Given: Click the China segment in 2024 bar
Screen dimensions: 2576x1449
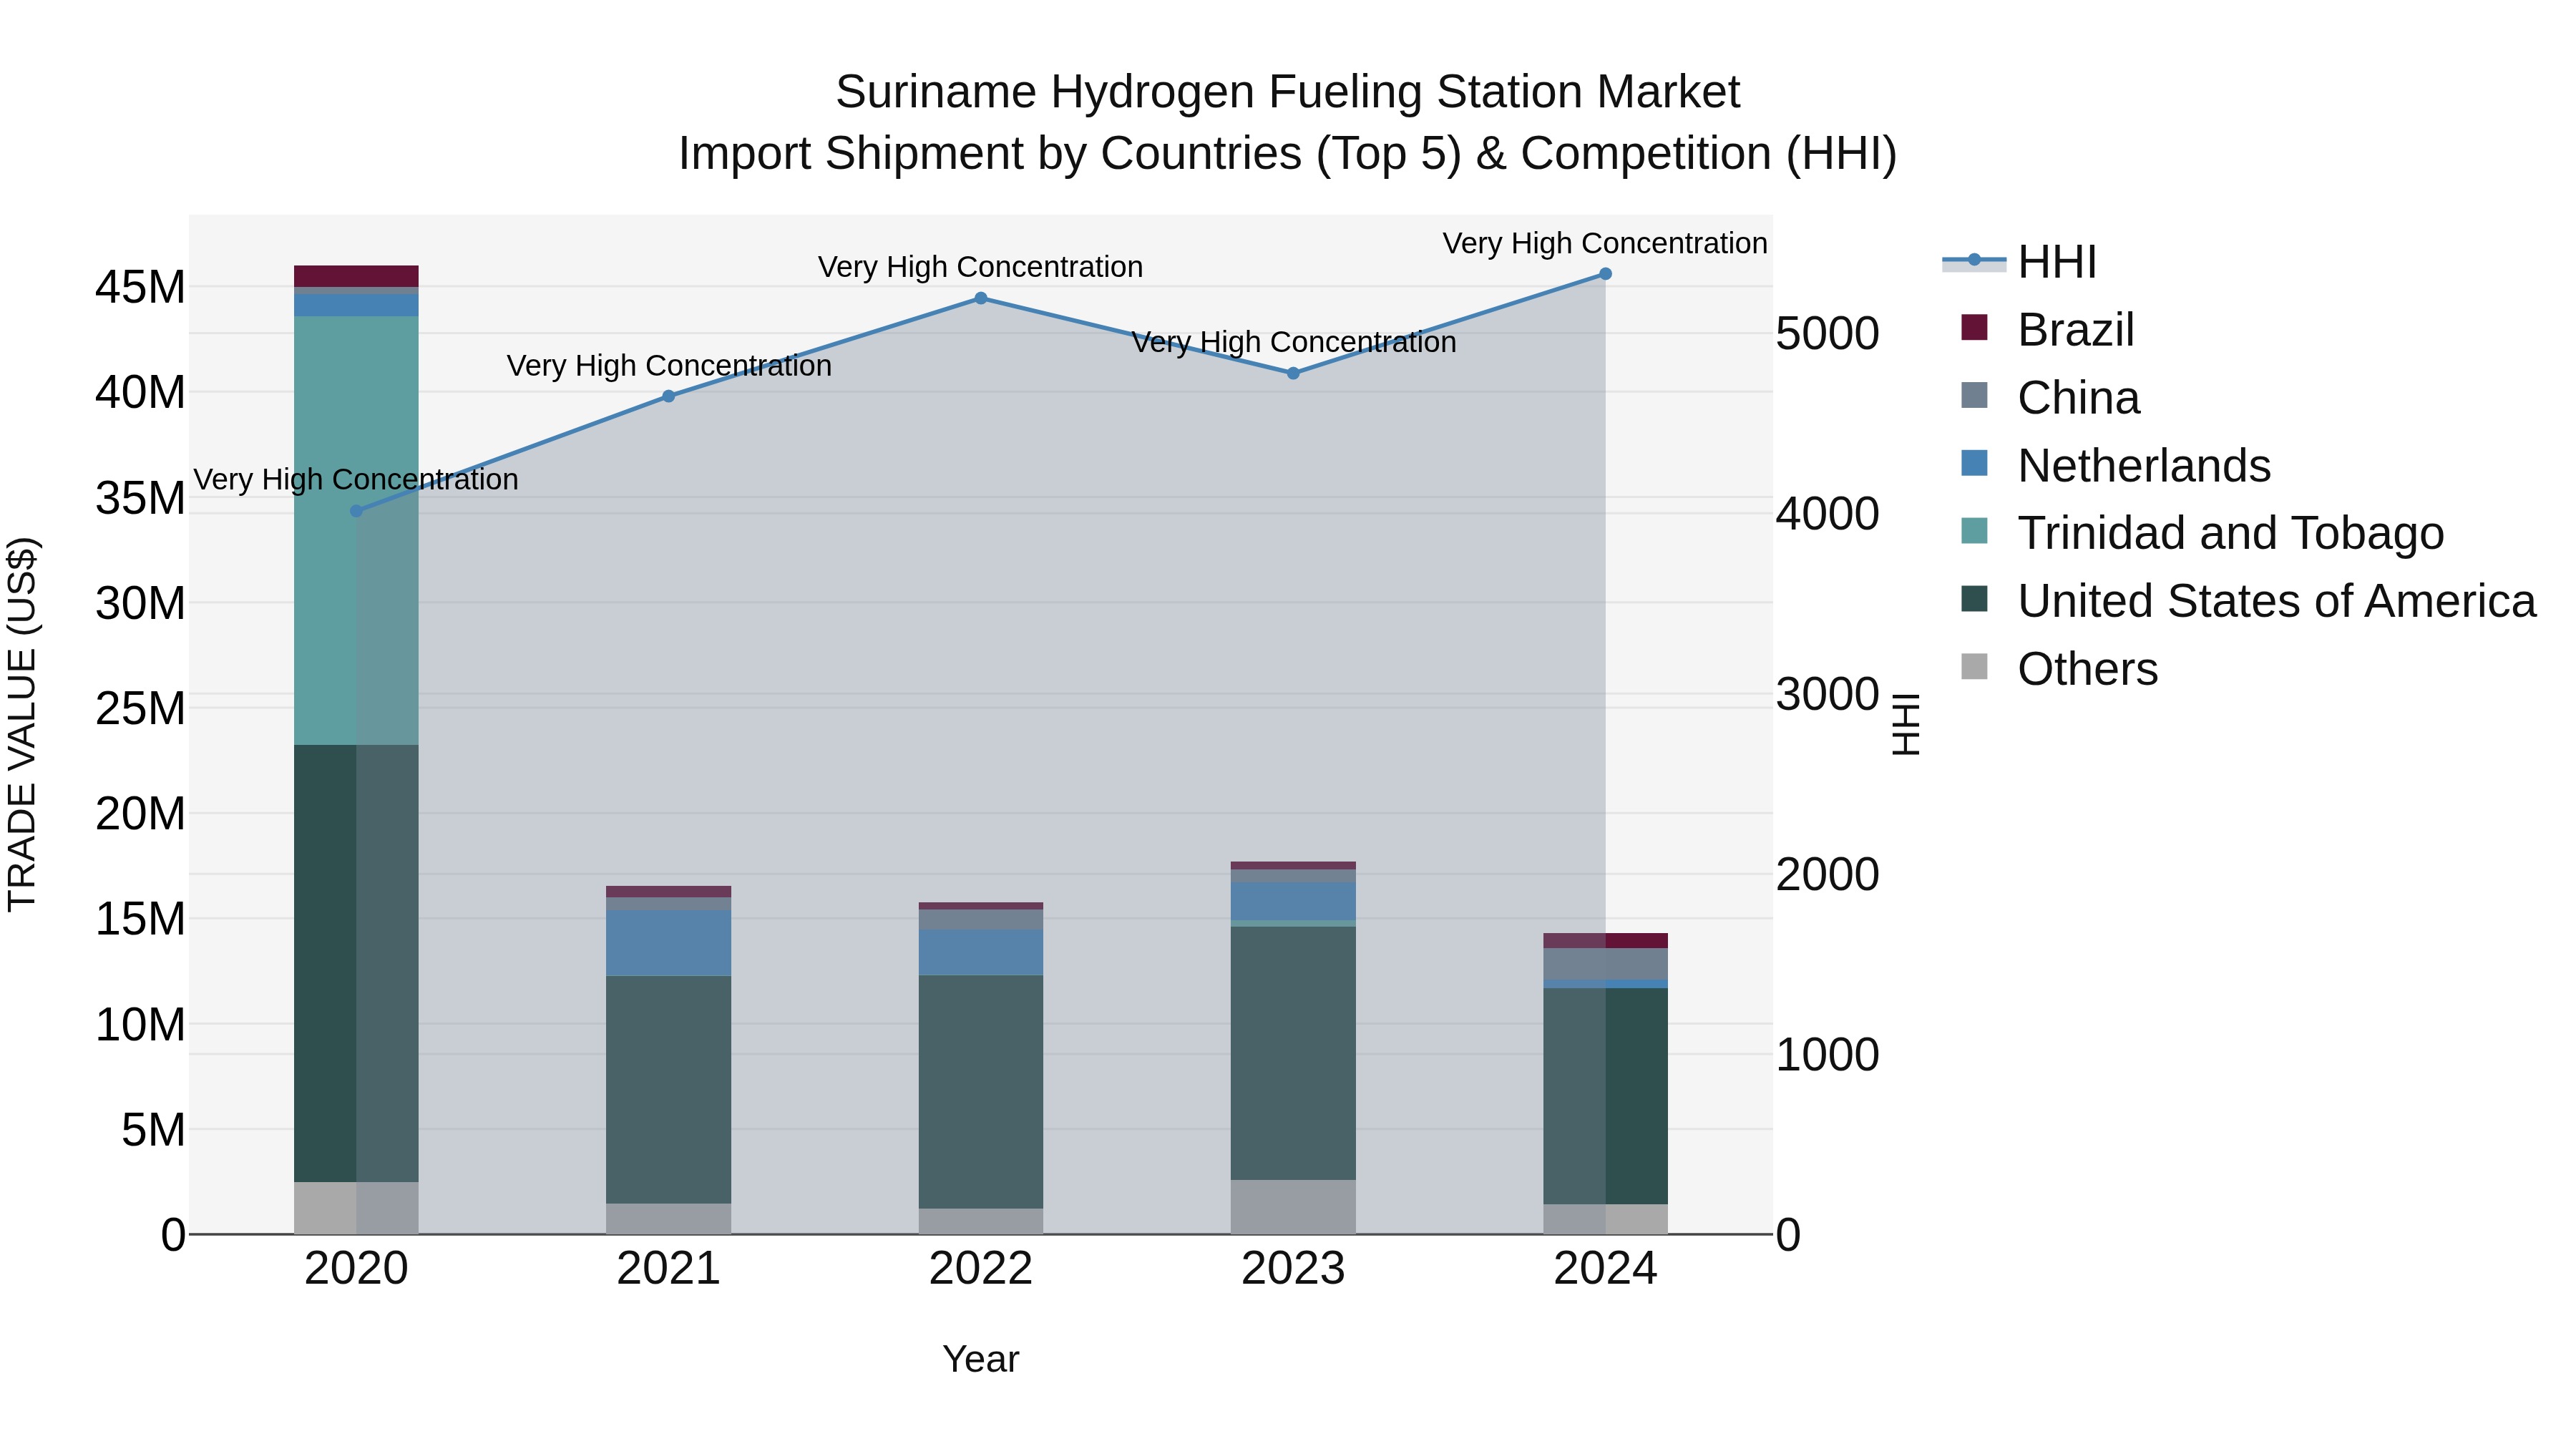Looking at the screenshot, I should coord(1605,964).
